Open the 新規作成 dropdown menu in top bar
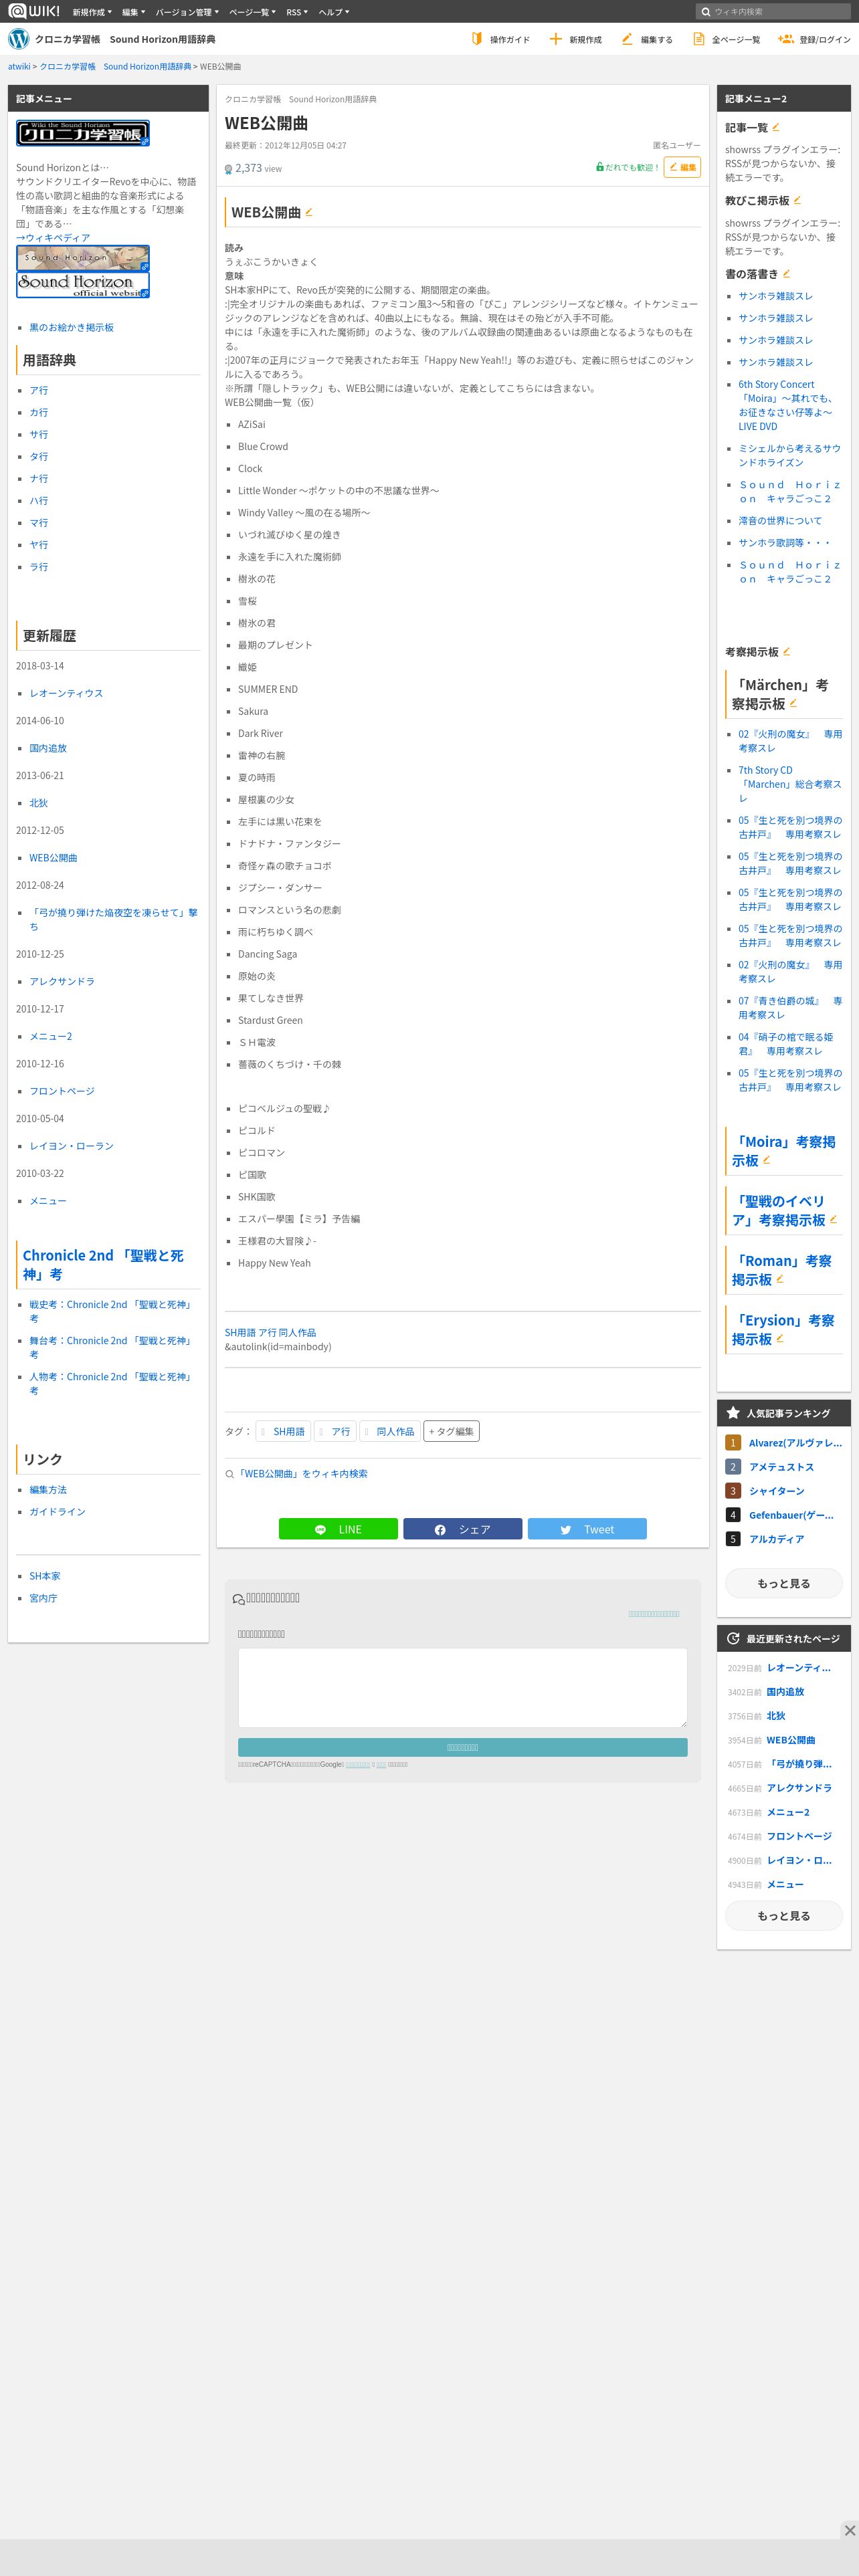The height and width of the screenshot is (2576, 859). pyautogui.click(x=92, y=12)
